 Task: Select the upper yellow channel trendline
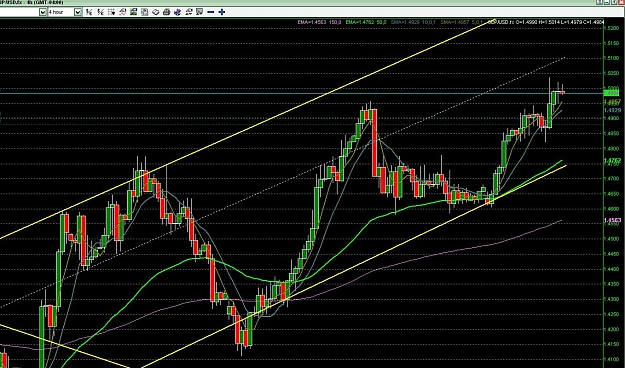247,129
